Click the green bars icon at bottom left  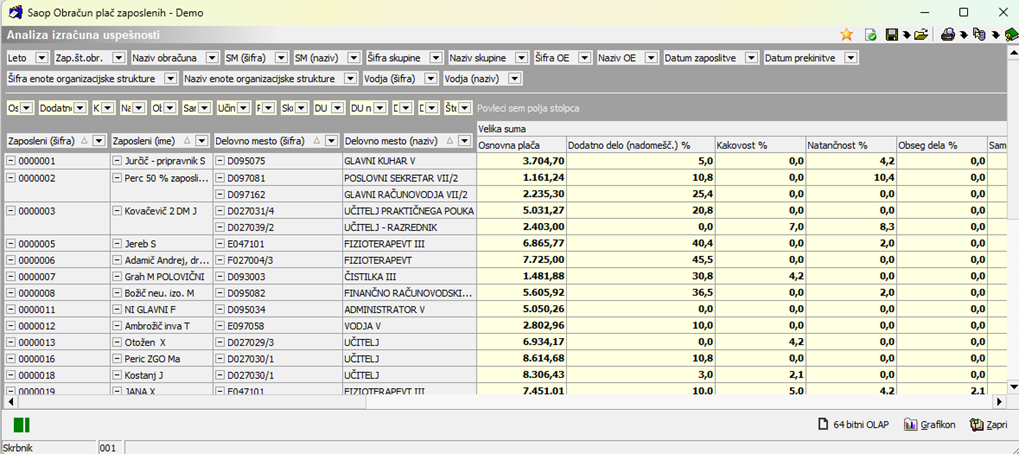click(x=21, y=425)
